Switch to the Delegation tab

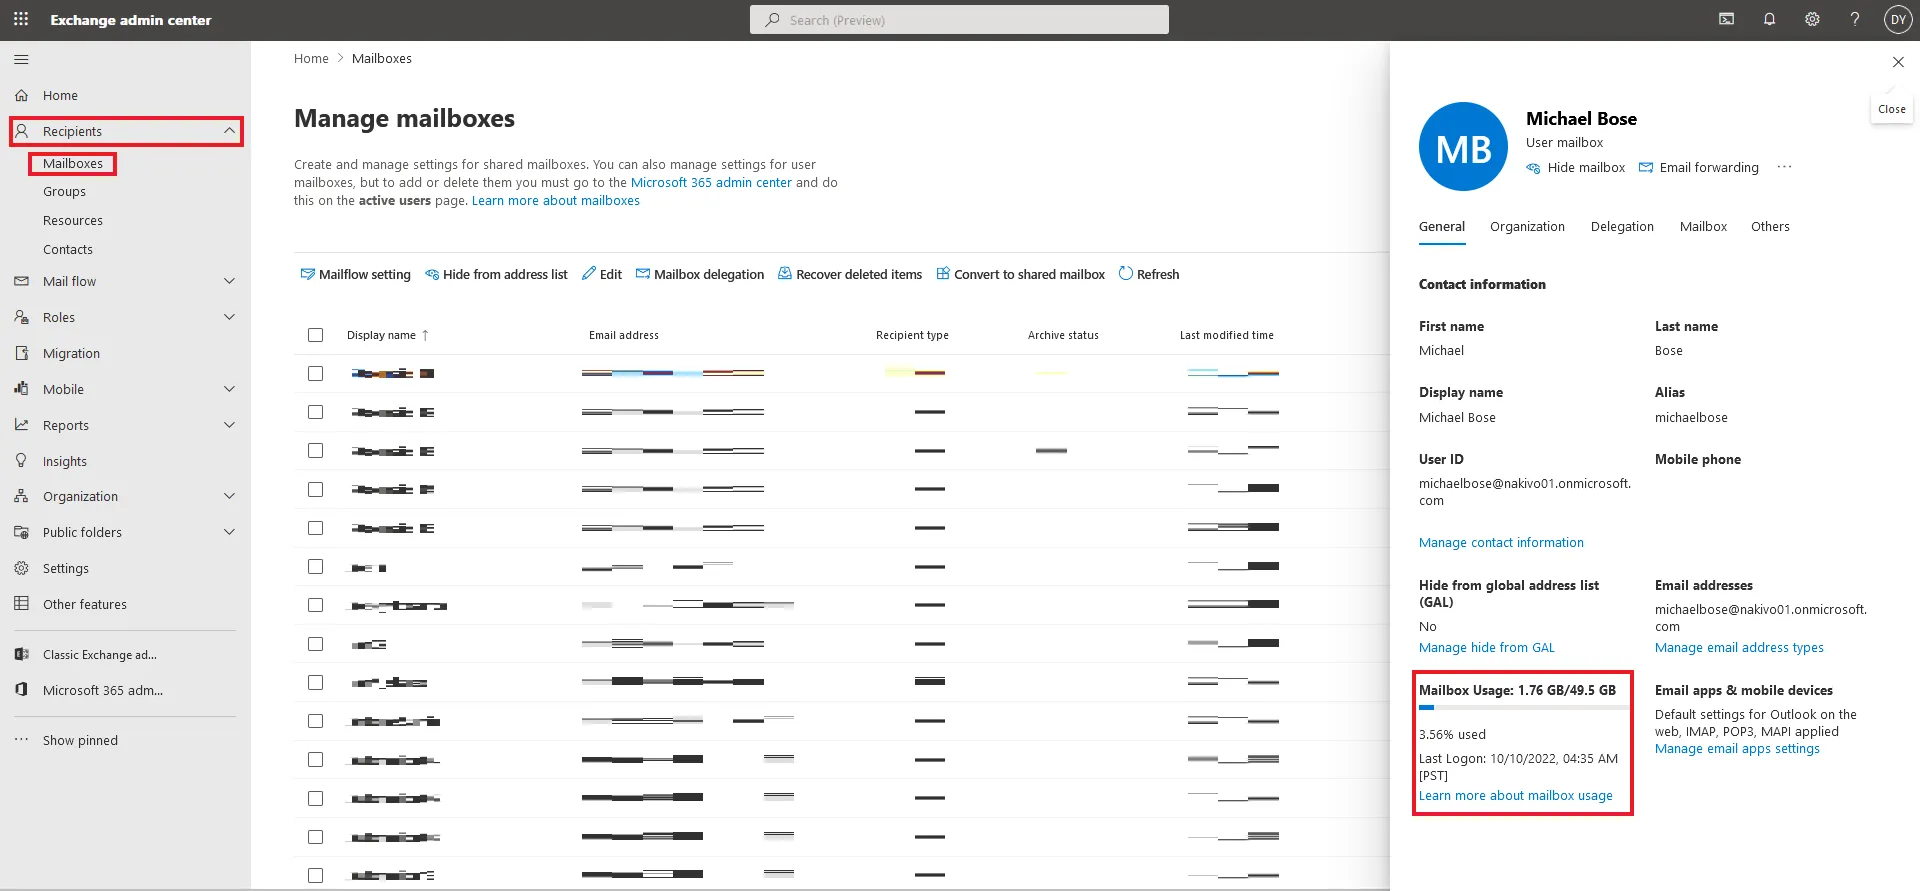pyautogui.click(x=1622, y=227)
